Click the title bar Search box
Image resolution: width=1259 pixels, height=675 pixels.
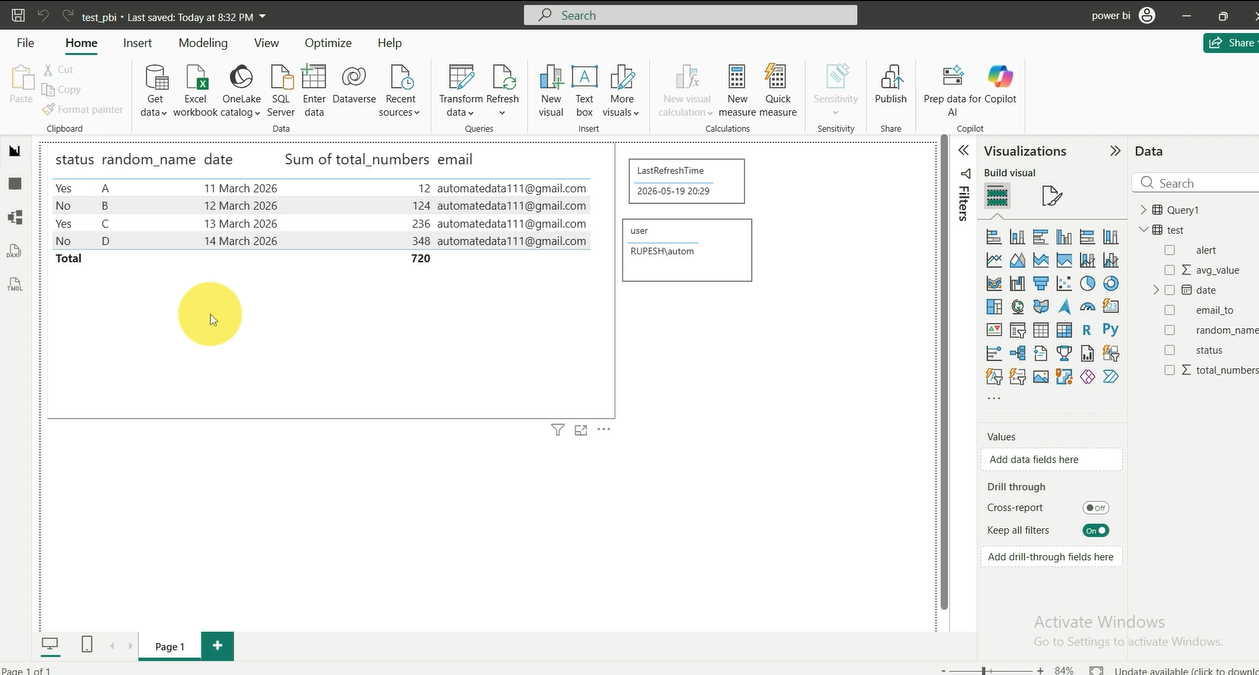[x=690, y=15]
